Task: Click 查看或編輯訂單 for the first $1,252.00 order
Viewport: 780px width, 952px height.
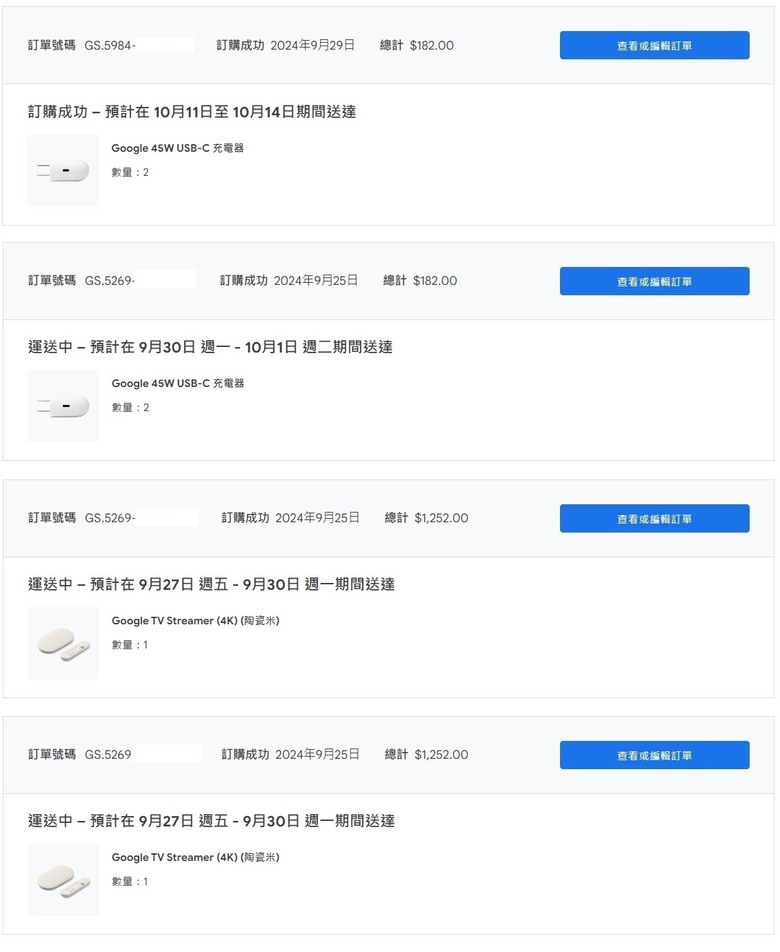Action: coord(654,518)
